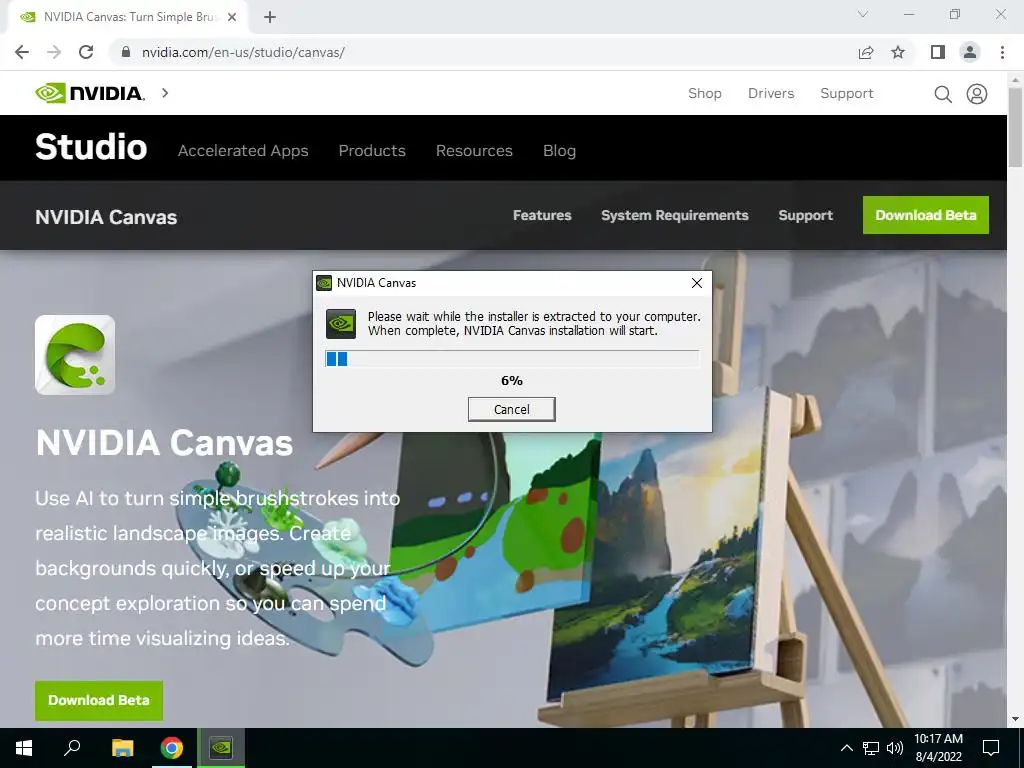Screen dimensions: 1024x768
Task: Open the Drivers link
Action: point(771,93)
